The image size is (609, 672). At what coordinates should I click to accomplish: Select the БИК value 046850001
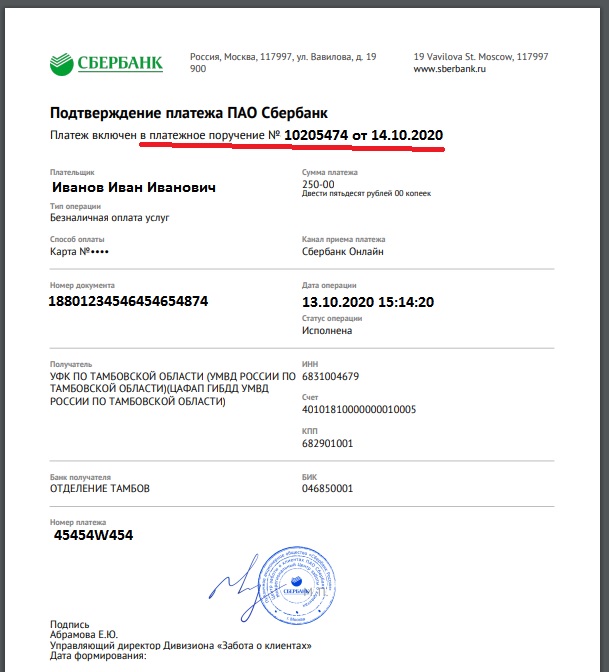coord(327,489)
